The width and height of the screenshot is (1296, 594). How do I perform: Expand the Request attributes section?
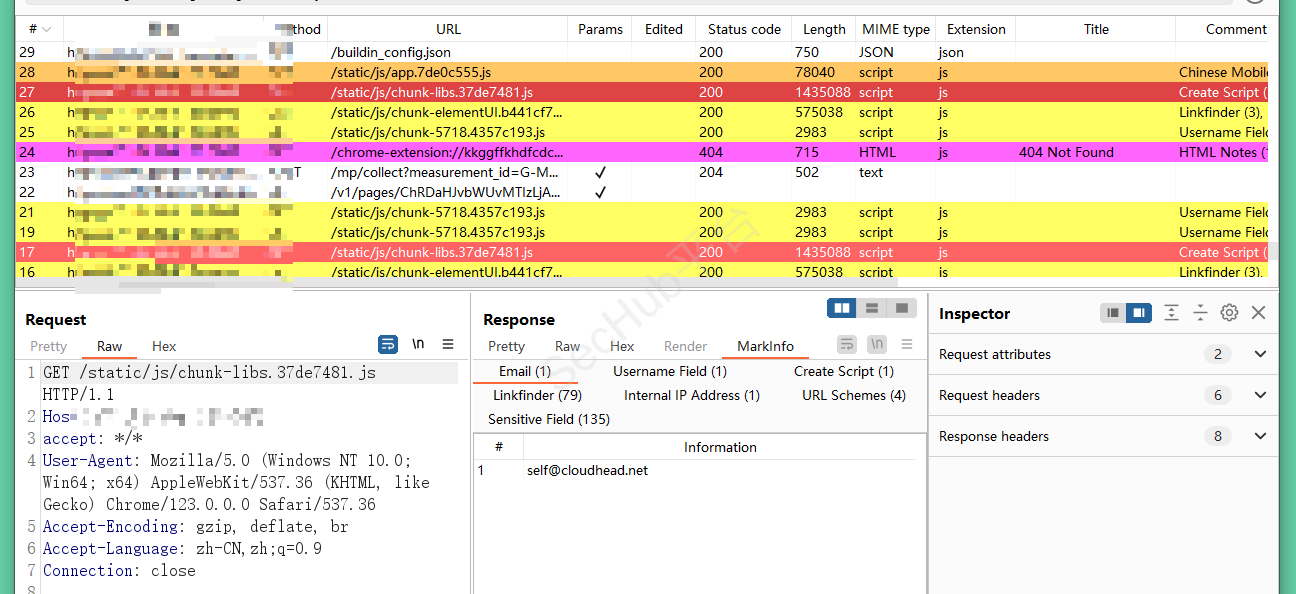coord(1260,354)
